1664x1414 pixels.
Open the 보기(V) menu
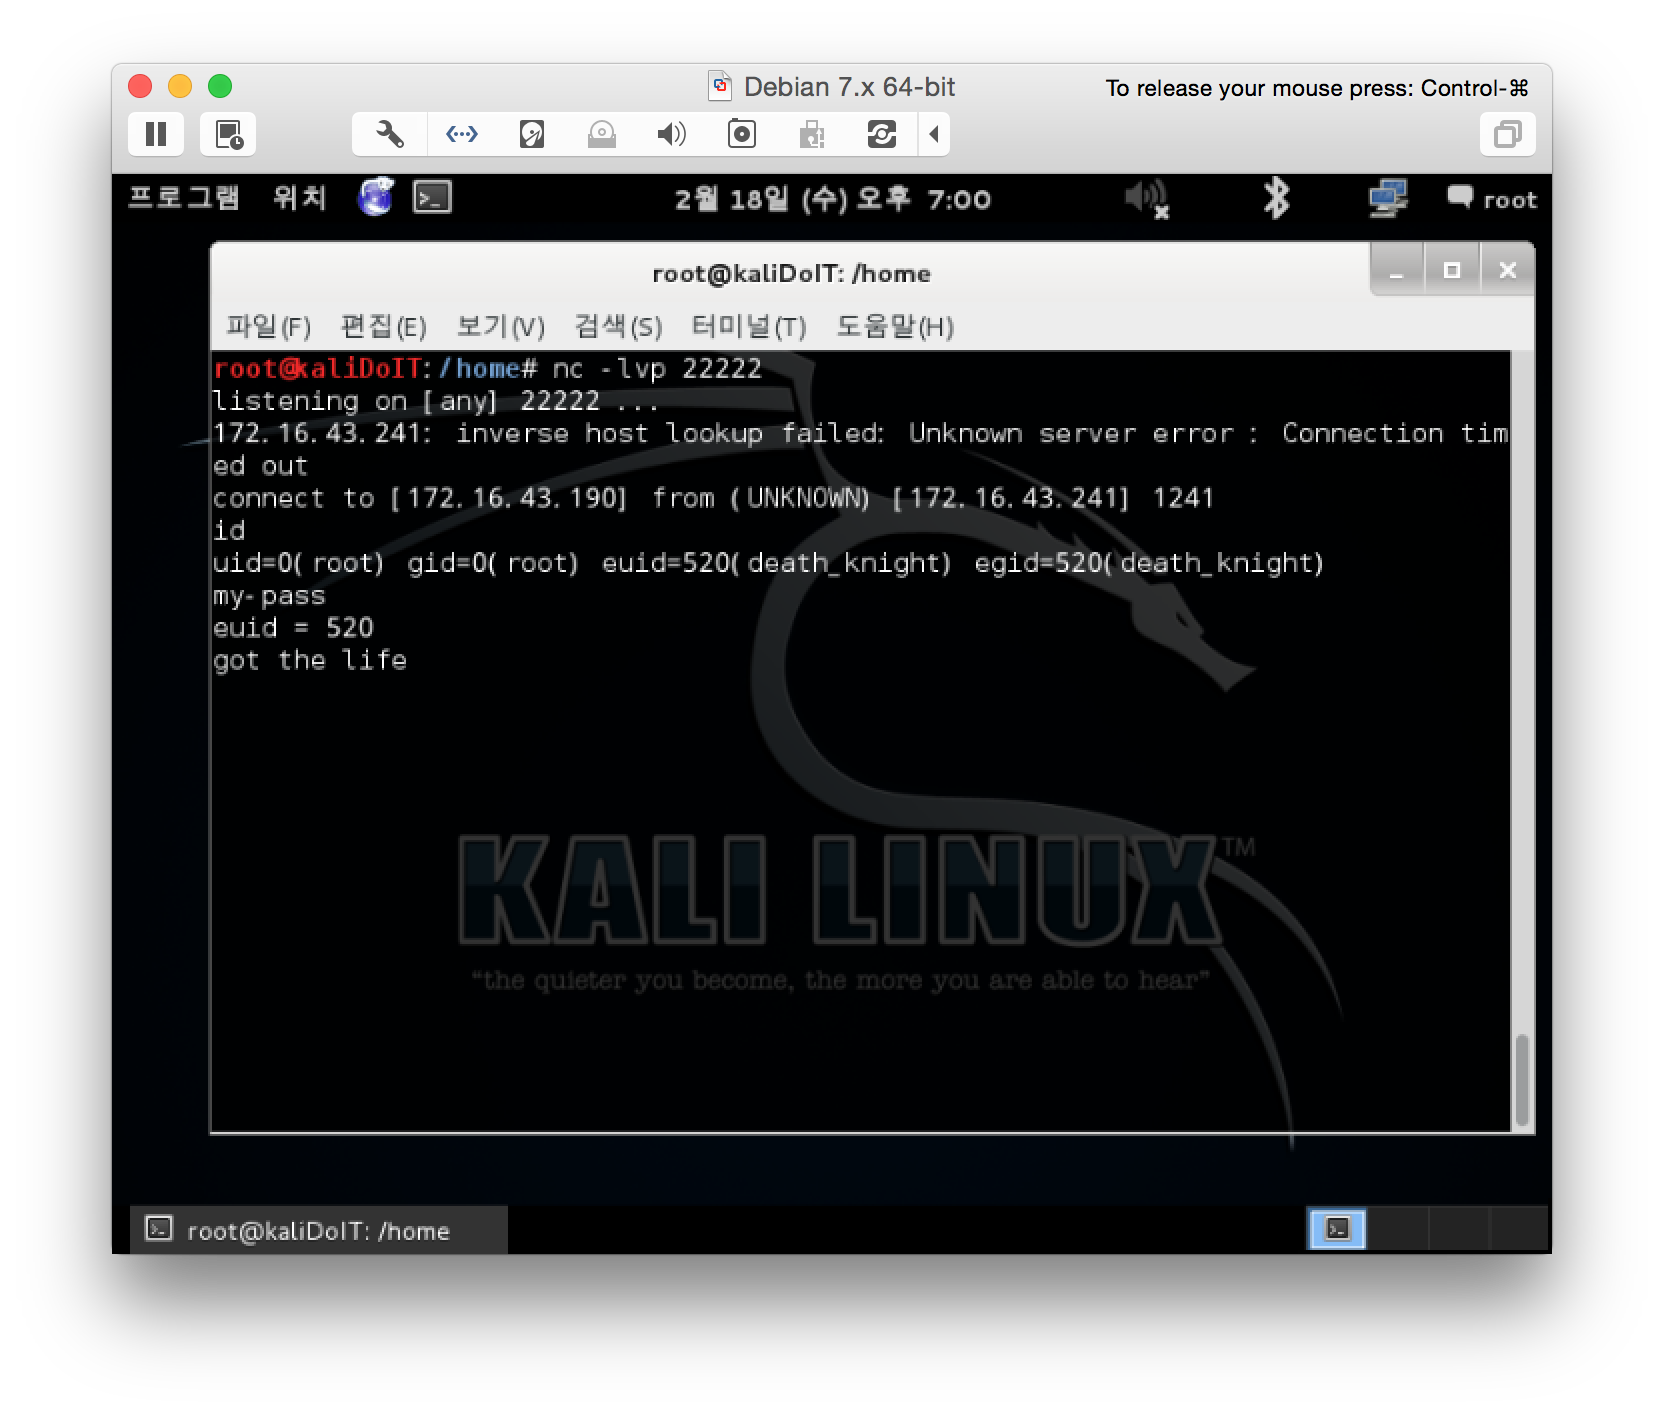pos(500,326)
